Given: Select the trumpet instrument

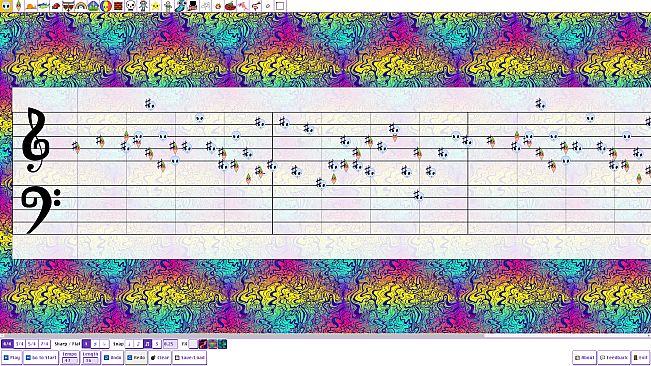Looking at the screenshot, I should (x=255, y=6).
